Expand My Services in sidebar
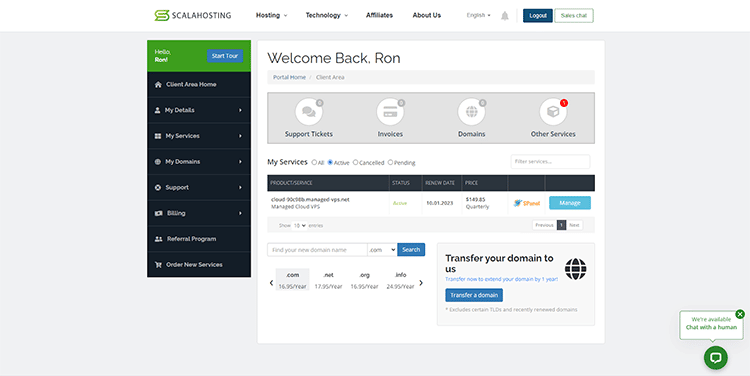This screenshot has width=750, height=376. tap(199, 136)
